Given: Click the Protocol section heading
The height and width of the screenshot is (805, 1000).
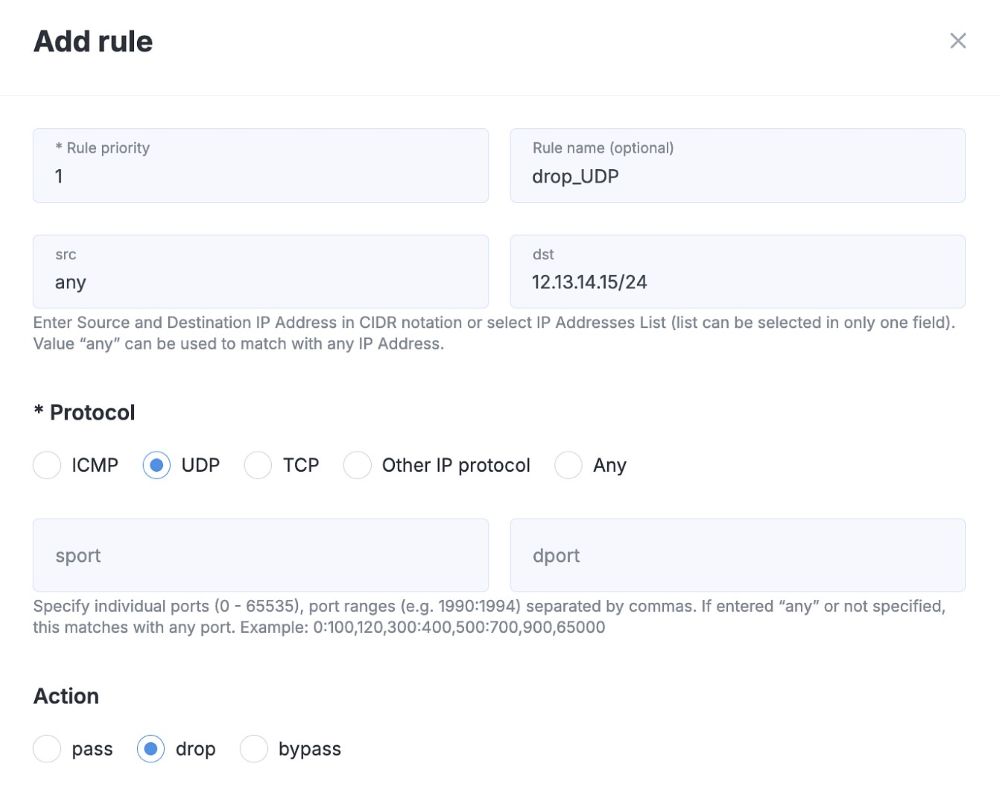Looking at the screenshot, I should tap(85, 412).
